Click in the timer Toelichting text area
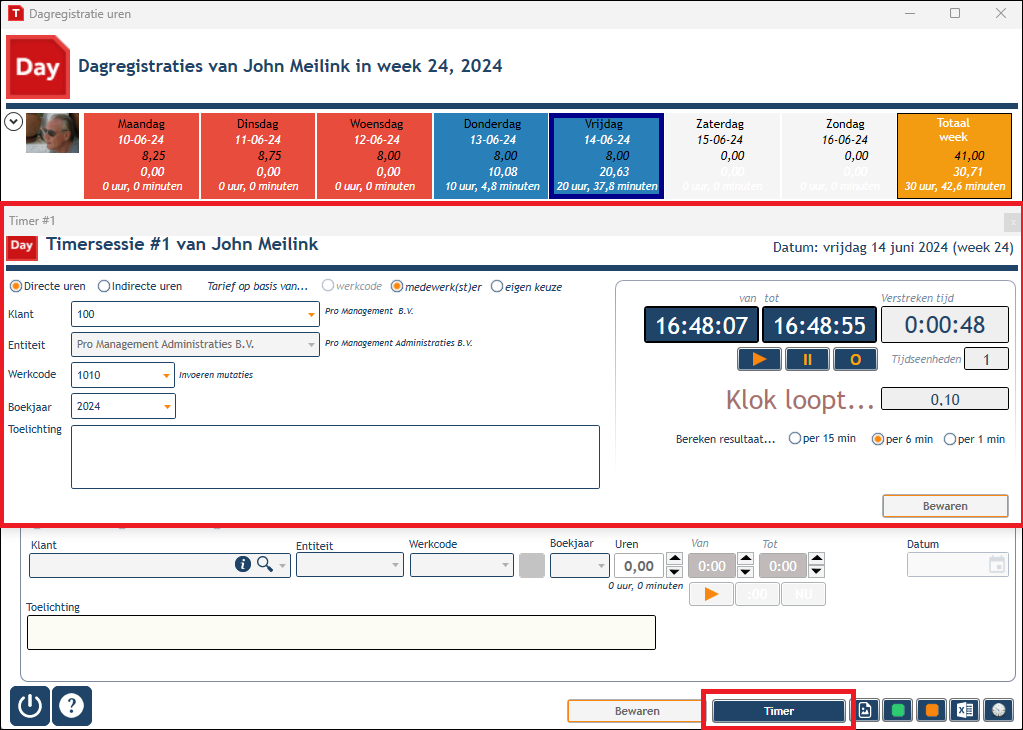The width and height of the screenshot is (1023, 730). point(335,457)
